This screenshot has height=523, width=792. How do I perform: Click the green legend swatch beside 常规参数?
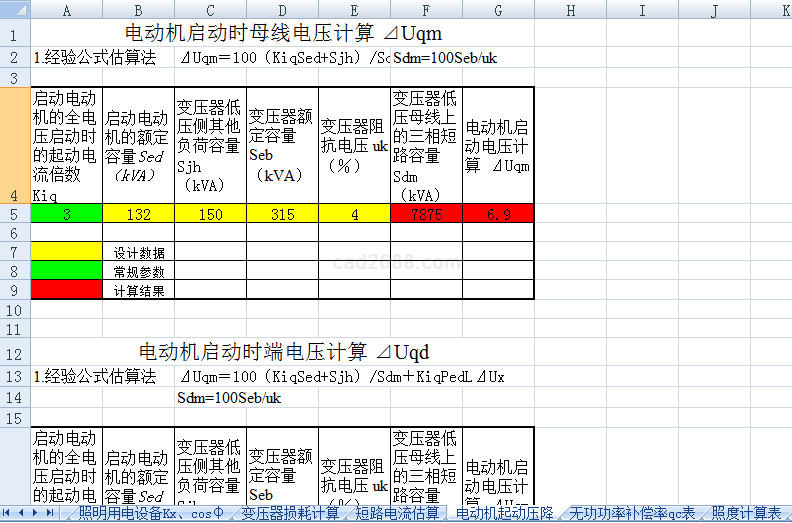click(x=66, y=271)
